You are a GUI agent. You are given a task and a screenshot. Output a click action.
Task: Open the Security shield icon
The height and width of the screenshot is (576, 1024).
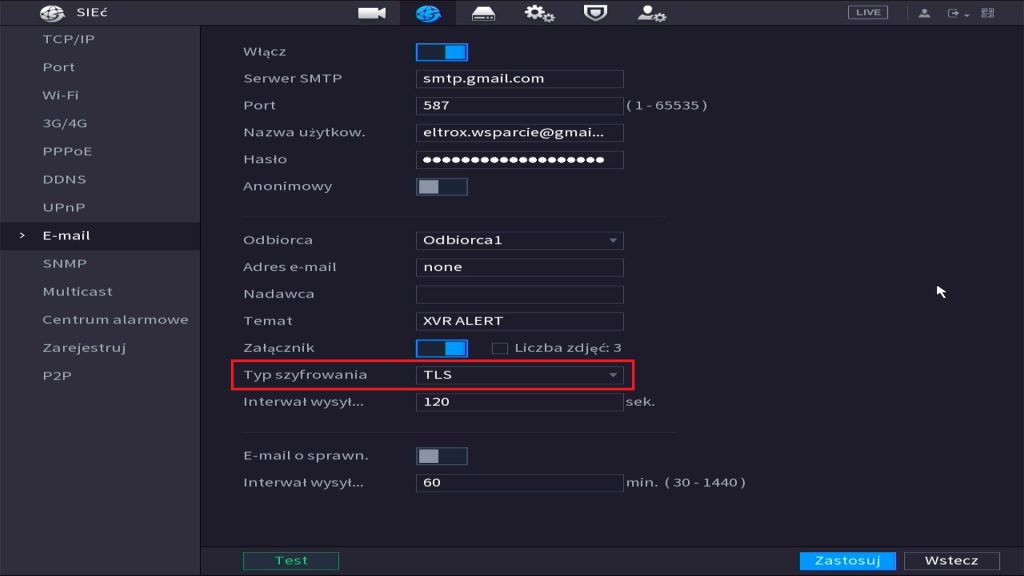pyautogui.click(x=595, y=13)
